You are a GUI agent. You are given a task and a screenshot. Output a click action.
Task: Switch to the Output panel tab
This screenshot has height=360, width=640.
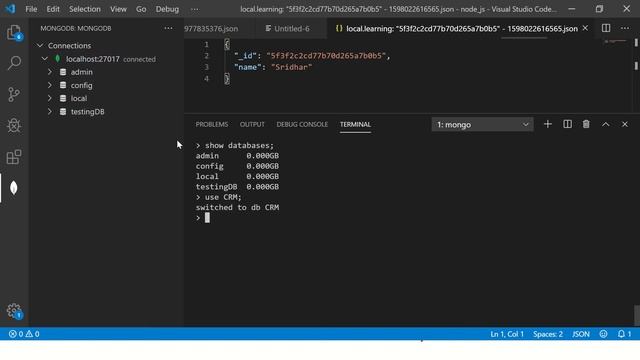pyautogui.click(x=252, y=124)
